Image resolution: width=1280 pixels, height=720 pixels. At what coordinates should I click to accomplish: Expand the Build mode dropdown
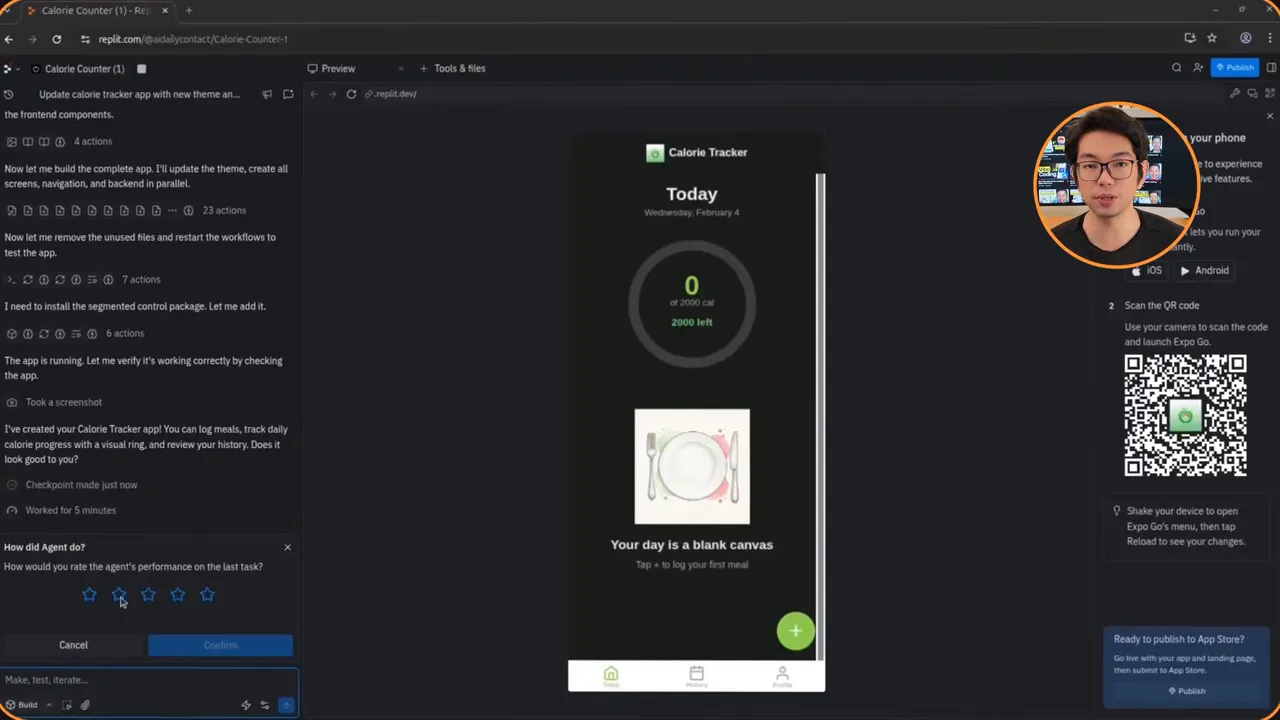pyautogui.click(x=48, y=704)
